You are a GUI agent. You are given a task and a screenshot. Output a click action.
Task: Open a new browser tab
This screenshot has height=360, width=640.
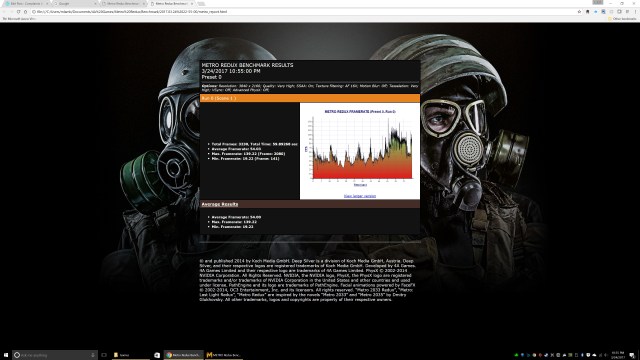point(201,4)
